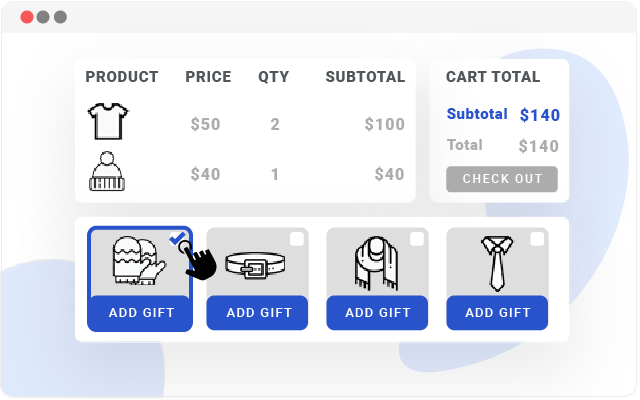Check the belt gift checkbox
The width and height of the screenshot is (640, 400).
click(297, 238)
